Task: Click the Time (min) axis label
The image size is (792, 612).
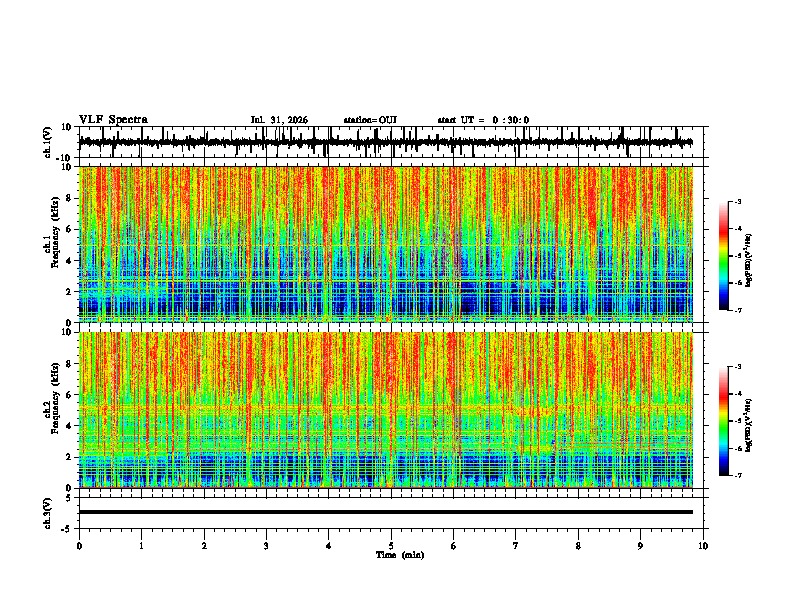Action: [400, 555]
